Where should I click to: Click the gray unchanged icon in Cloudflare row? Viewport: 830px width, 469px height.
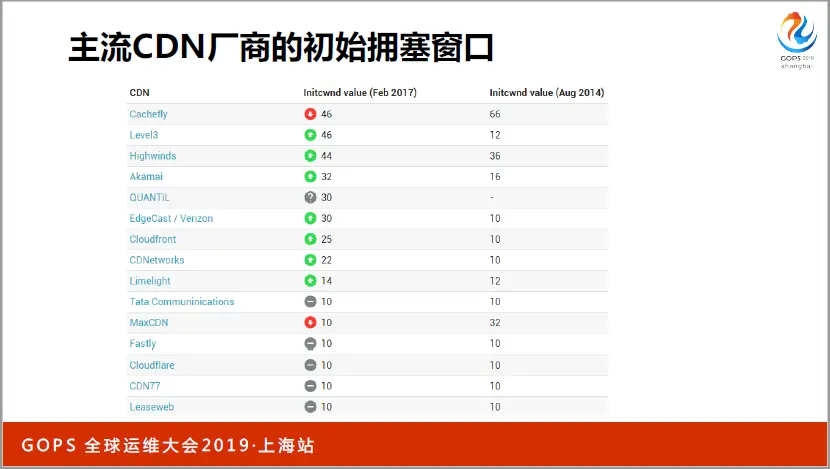[x=310, y=365]
